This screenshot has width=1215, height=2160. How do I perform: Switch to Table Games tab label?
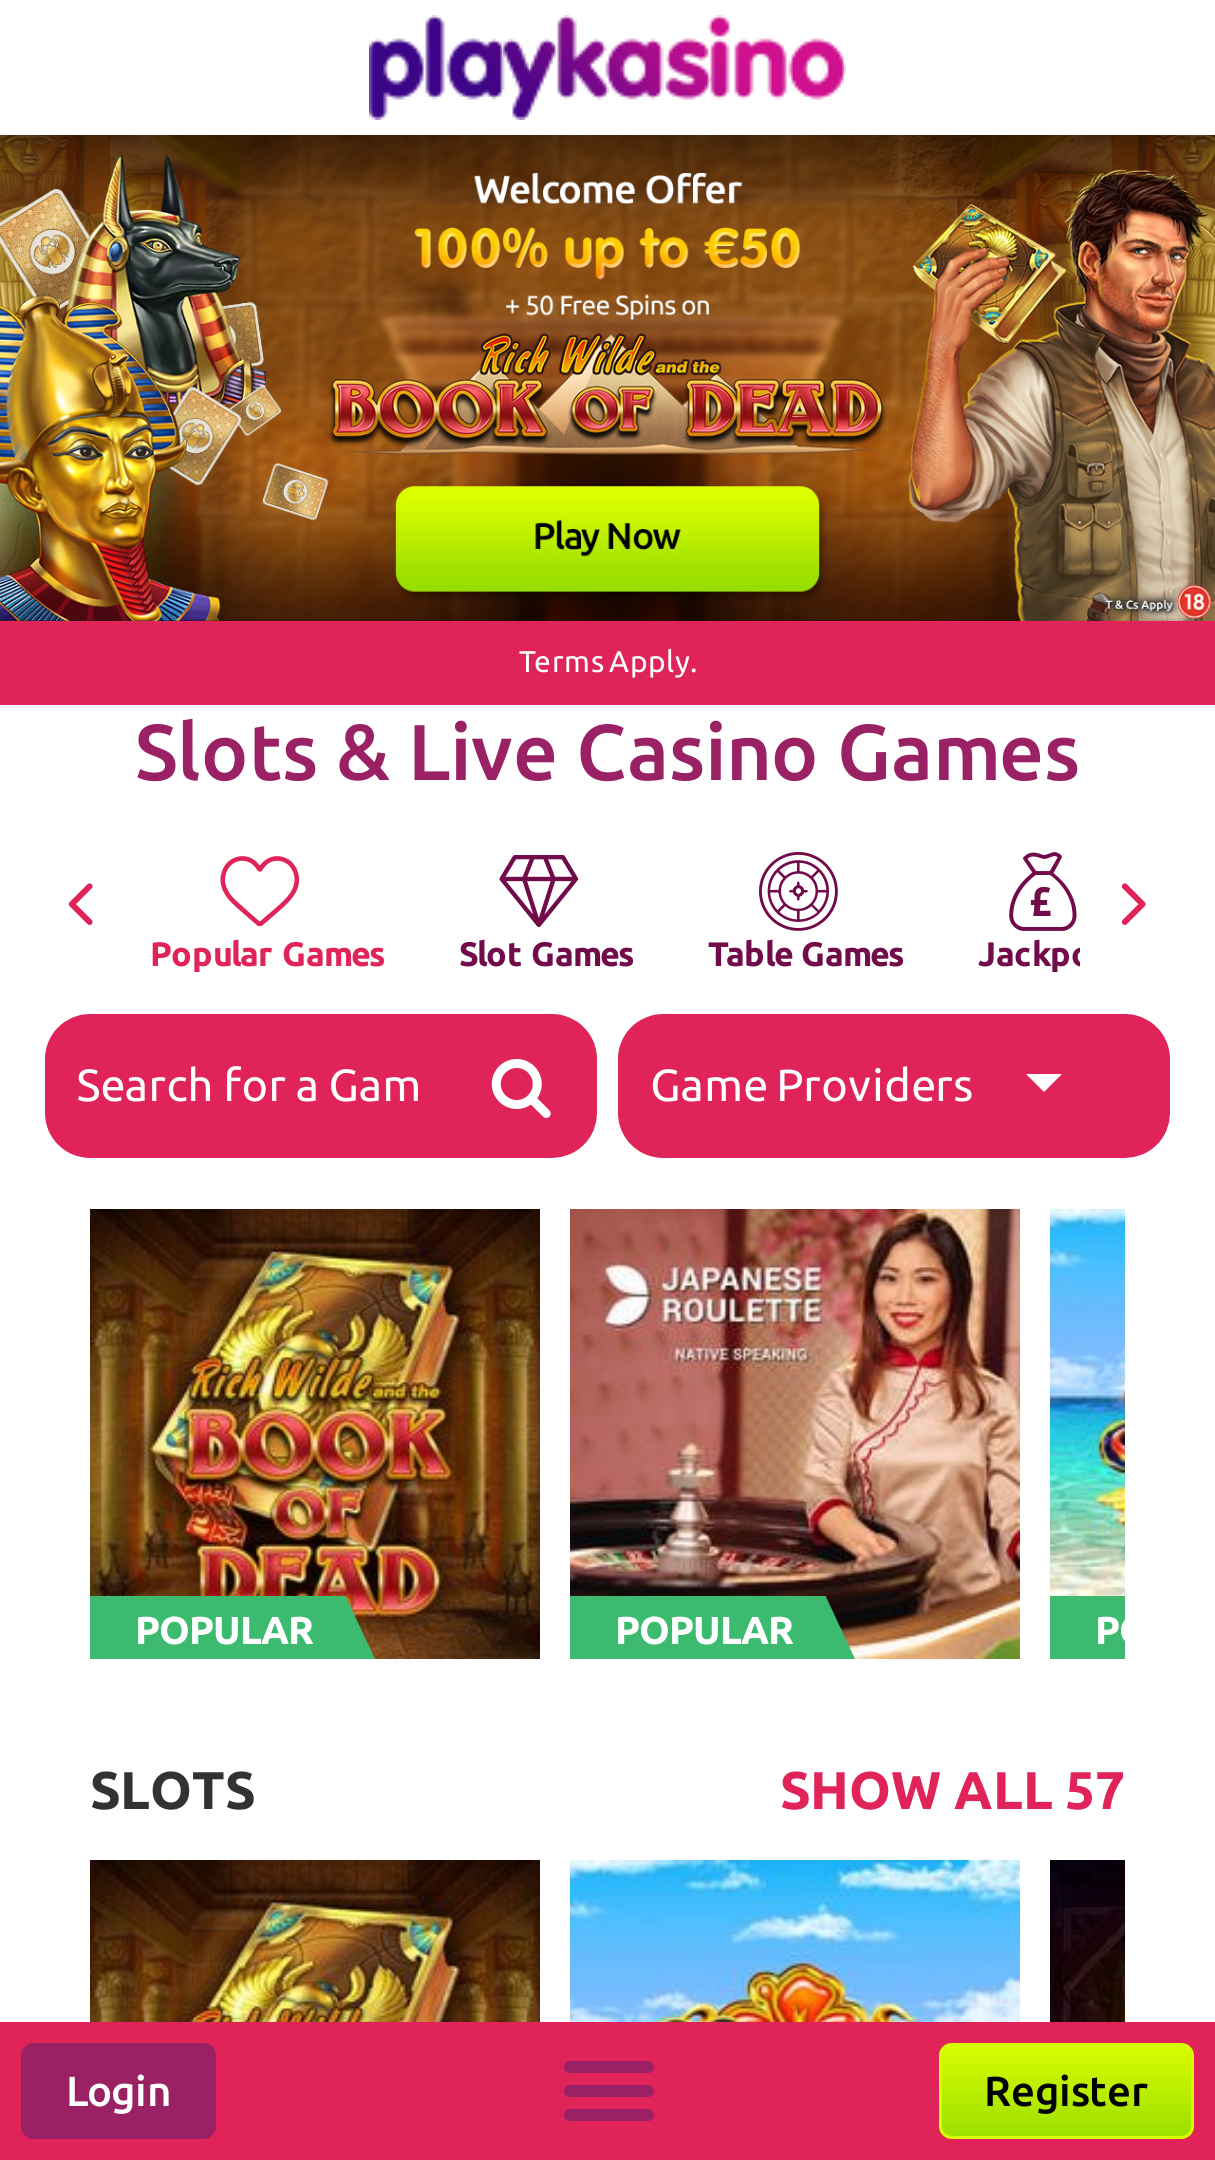click(806, 955)
